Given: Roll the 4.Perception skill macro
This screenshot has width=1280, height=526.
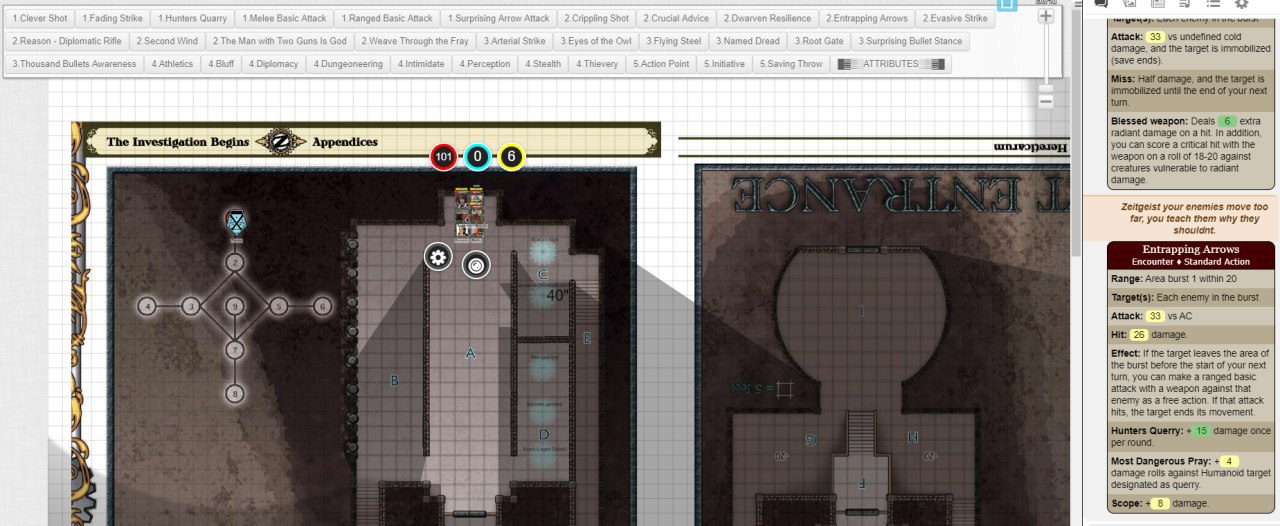Looking at the screenshot, I should (485, 64).
